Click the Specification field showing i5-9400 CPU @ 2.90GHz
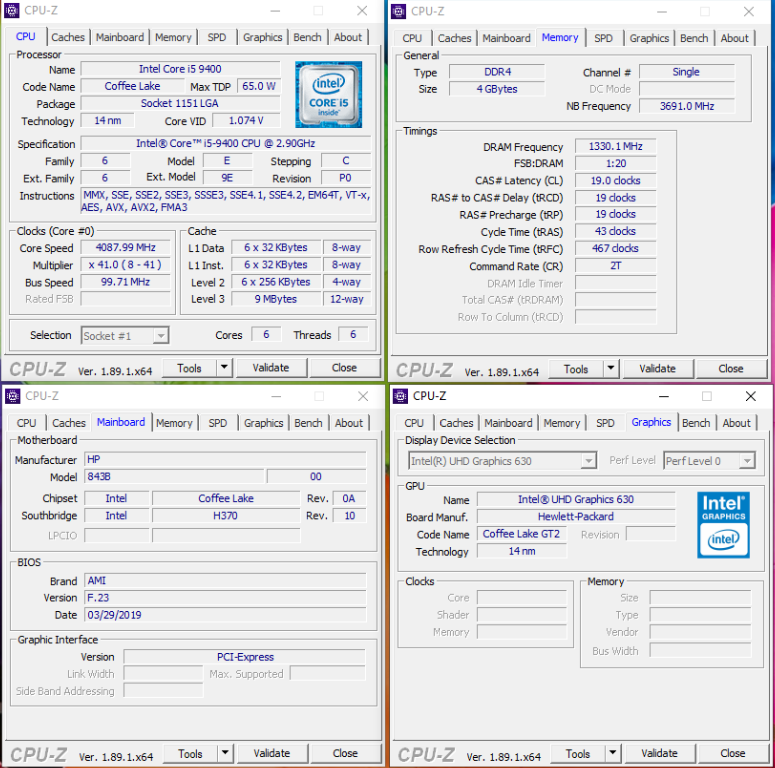 point(226,143)
